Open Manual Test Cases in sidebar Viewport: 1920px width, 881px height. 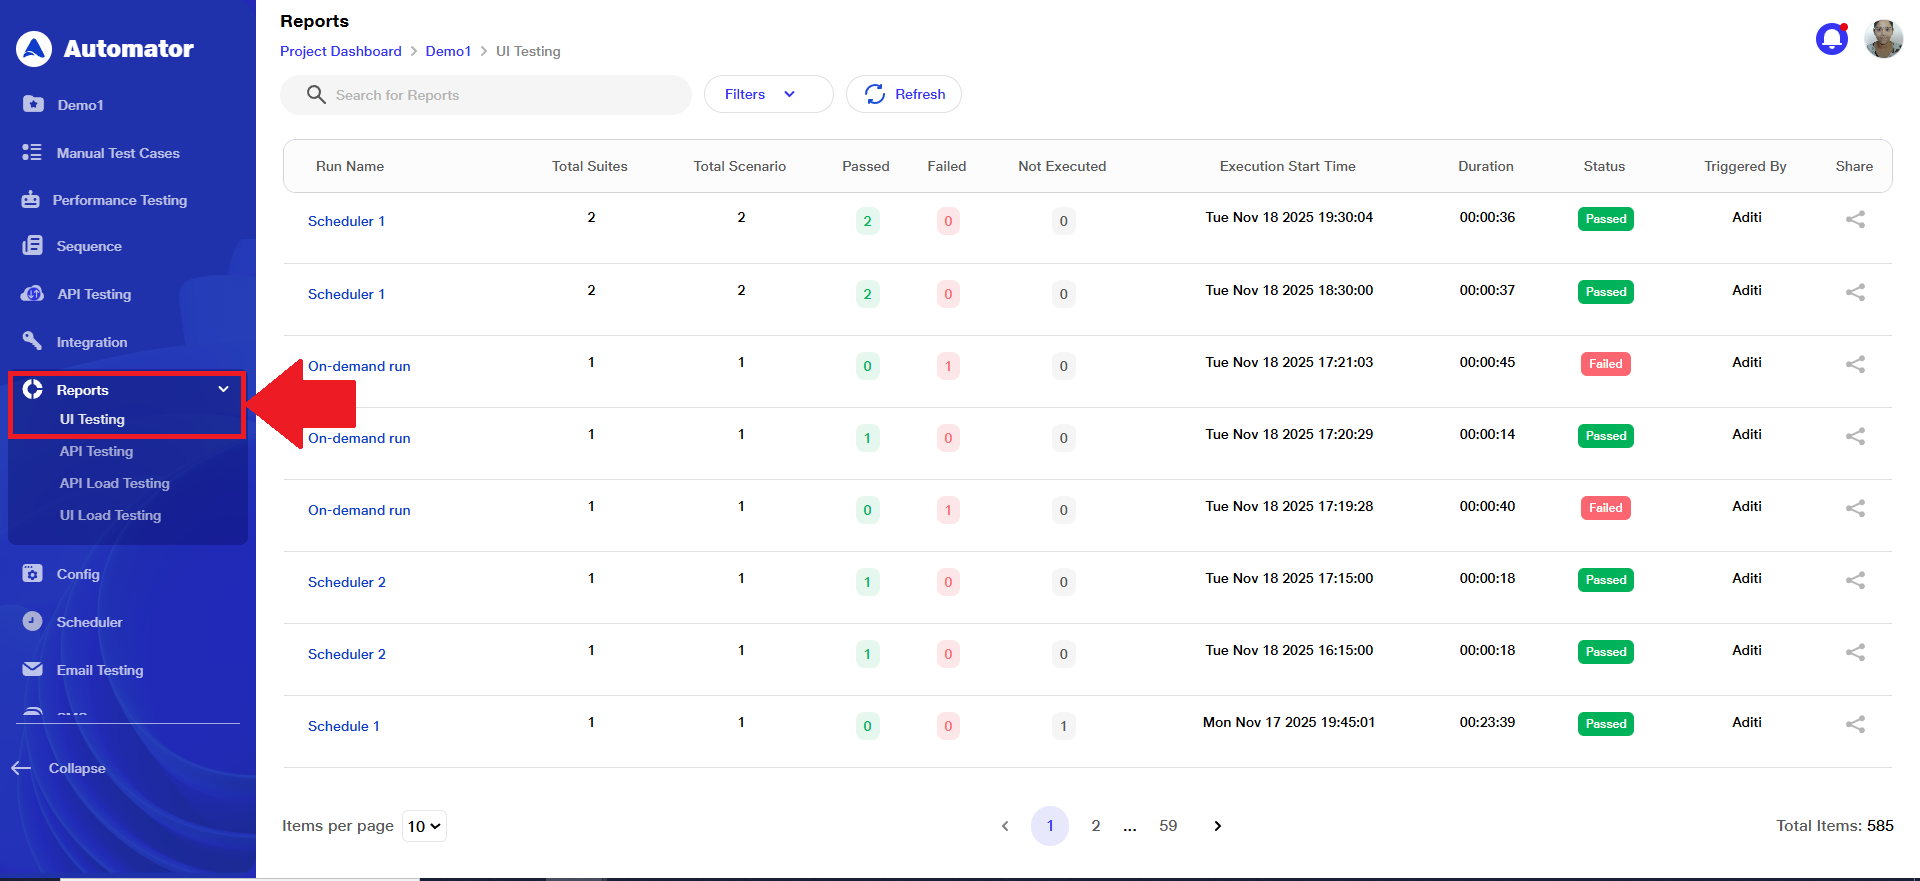coord(117,153)
